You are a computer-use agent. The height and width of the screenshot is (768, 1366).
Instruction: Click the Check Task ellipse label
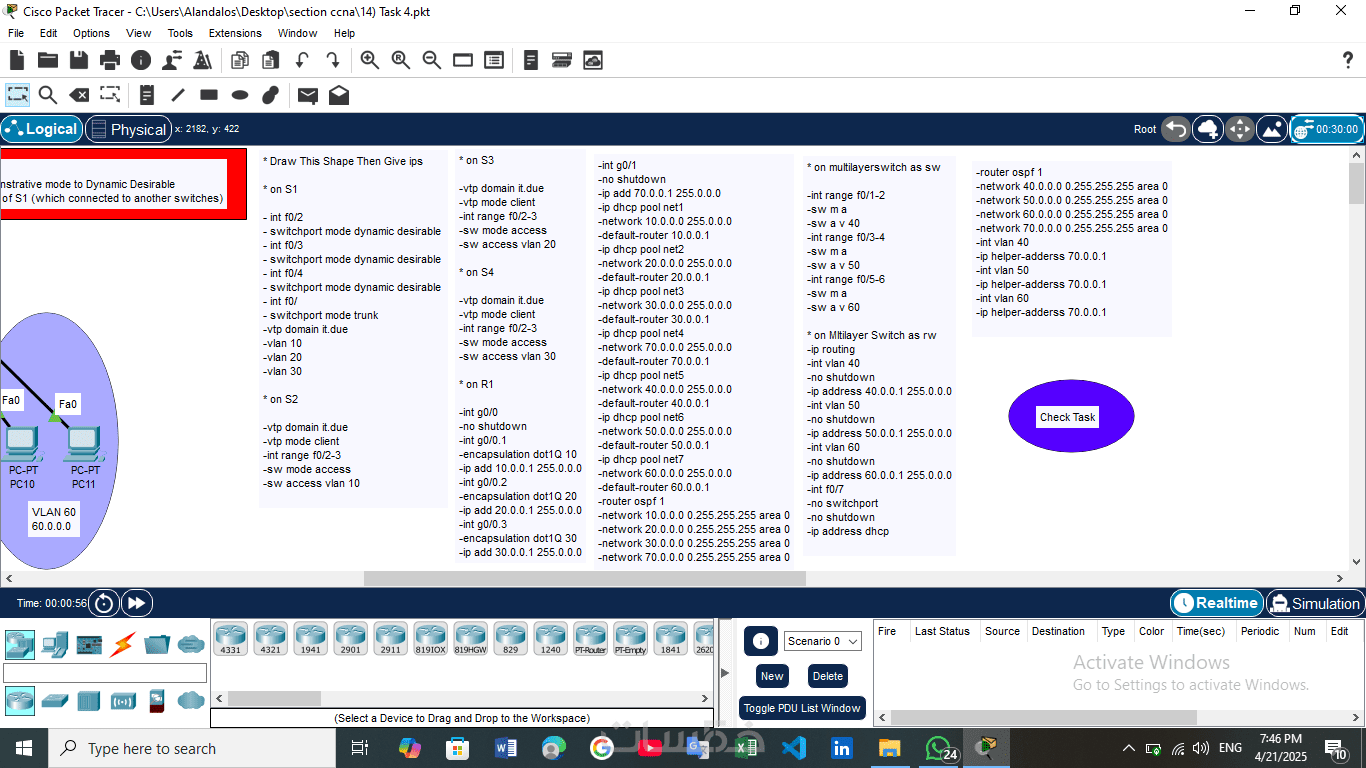point(1068,417)
